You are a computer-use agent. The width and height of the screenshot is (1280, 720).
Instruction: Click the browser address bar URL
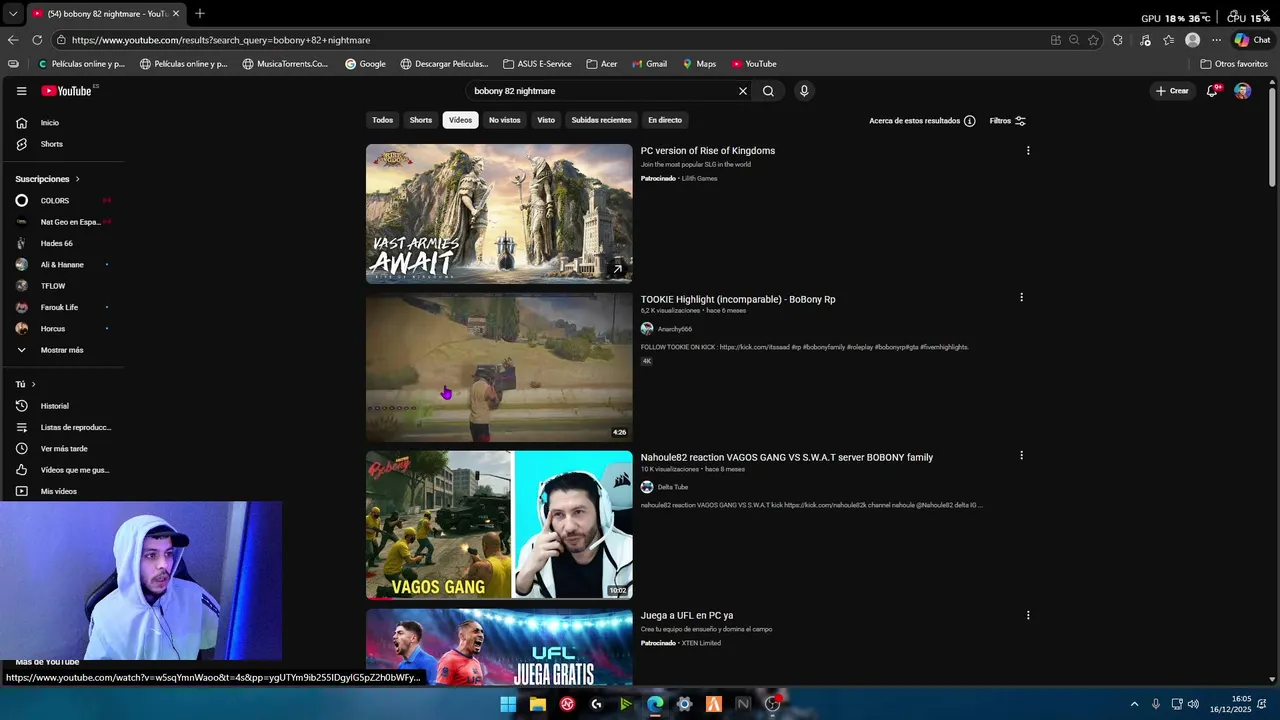coord(221,40)
